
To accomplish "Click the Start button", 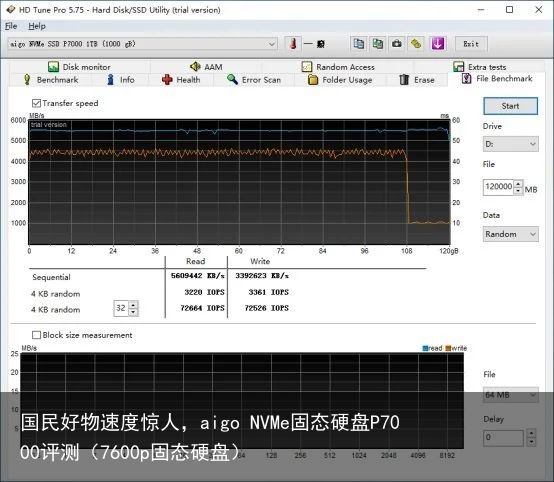I will 511,106.
